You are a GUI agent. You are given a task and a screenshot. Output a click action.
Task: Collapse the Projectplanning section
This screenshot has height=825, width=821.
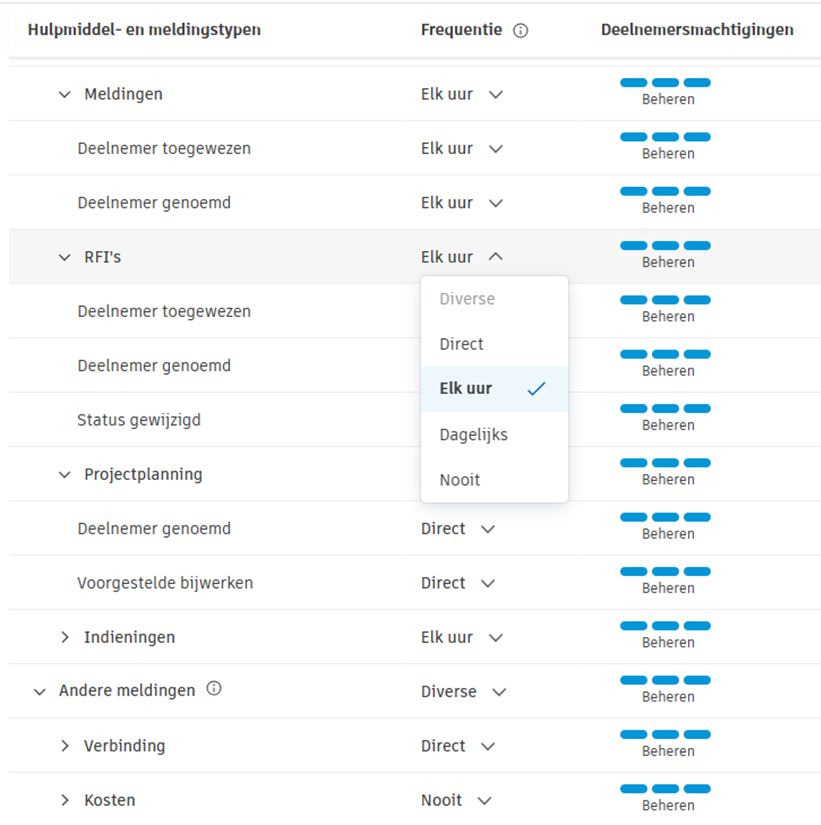[64, 474]
